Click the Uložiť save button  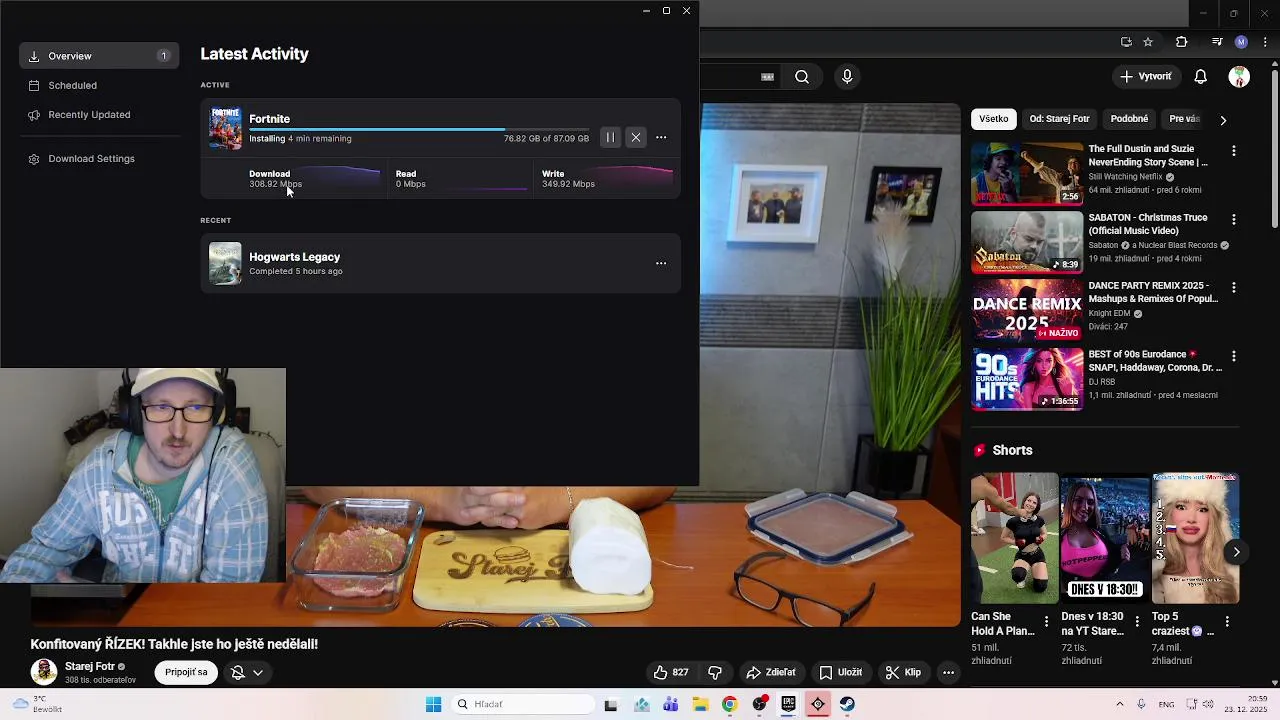[841, 673]
